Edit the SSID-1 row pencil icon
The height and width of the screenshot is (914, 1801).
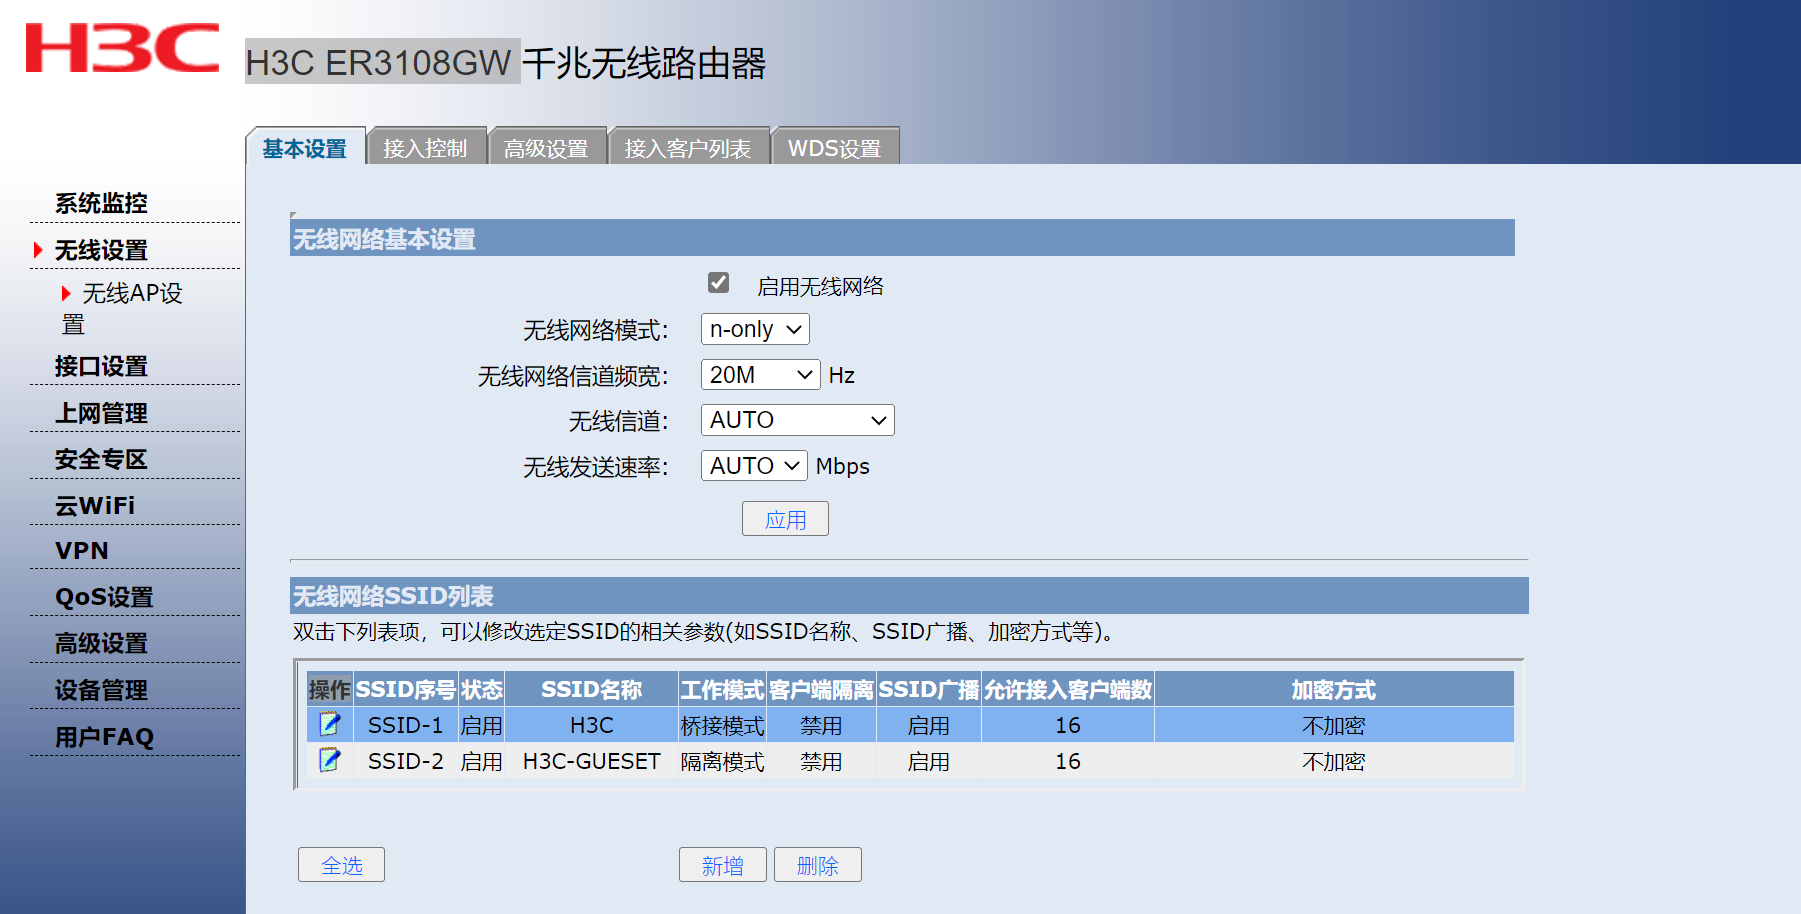(329, 724)
